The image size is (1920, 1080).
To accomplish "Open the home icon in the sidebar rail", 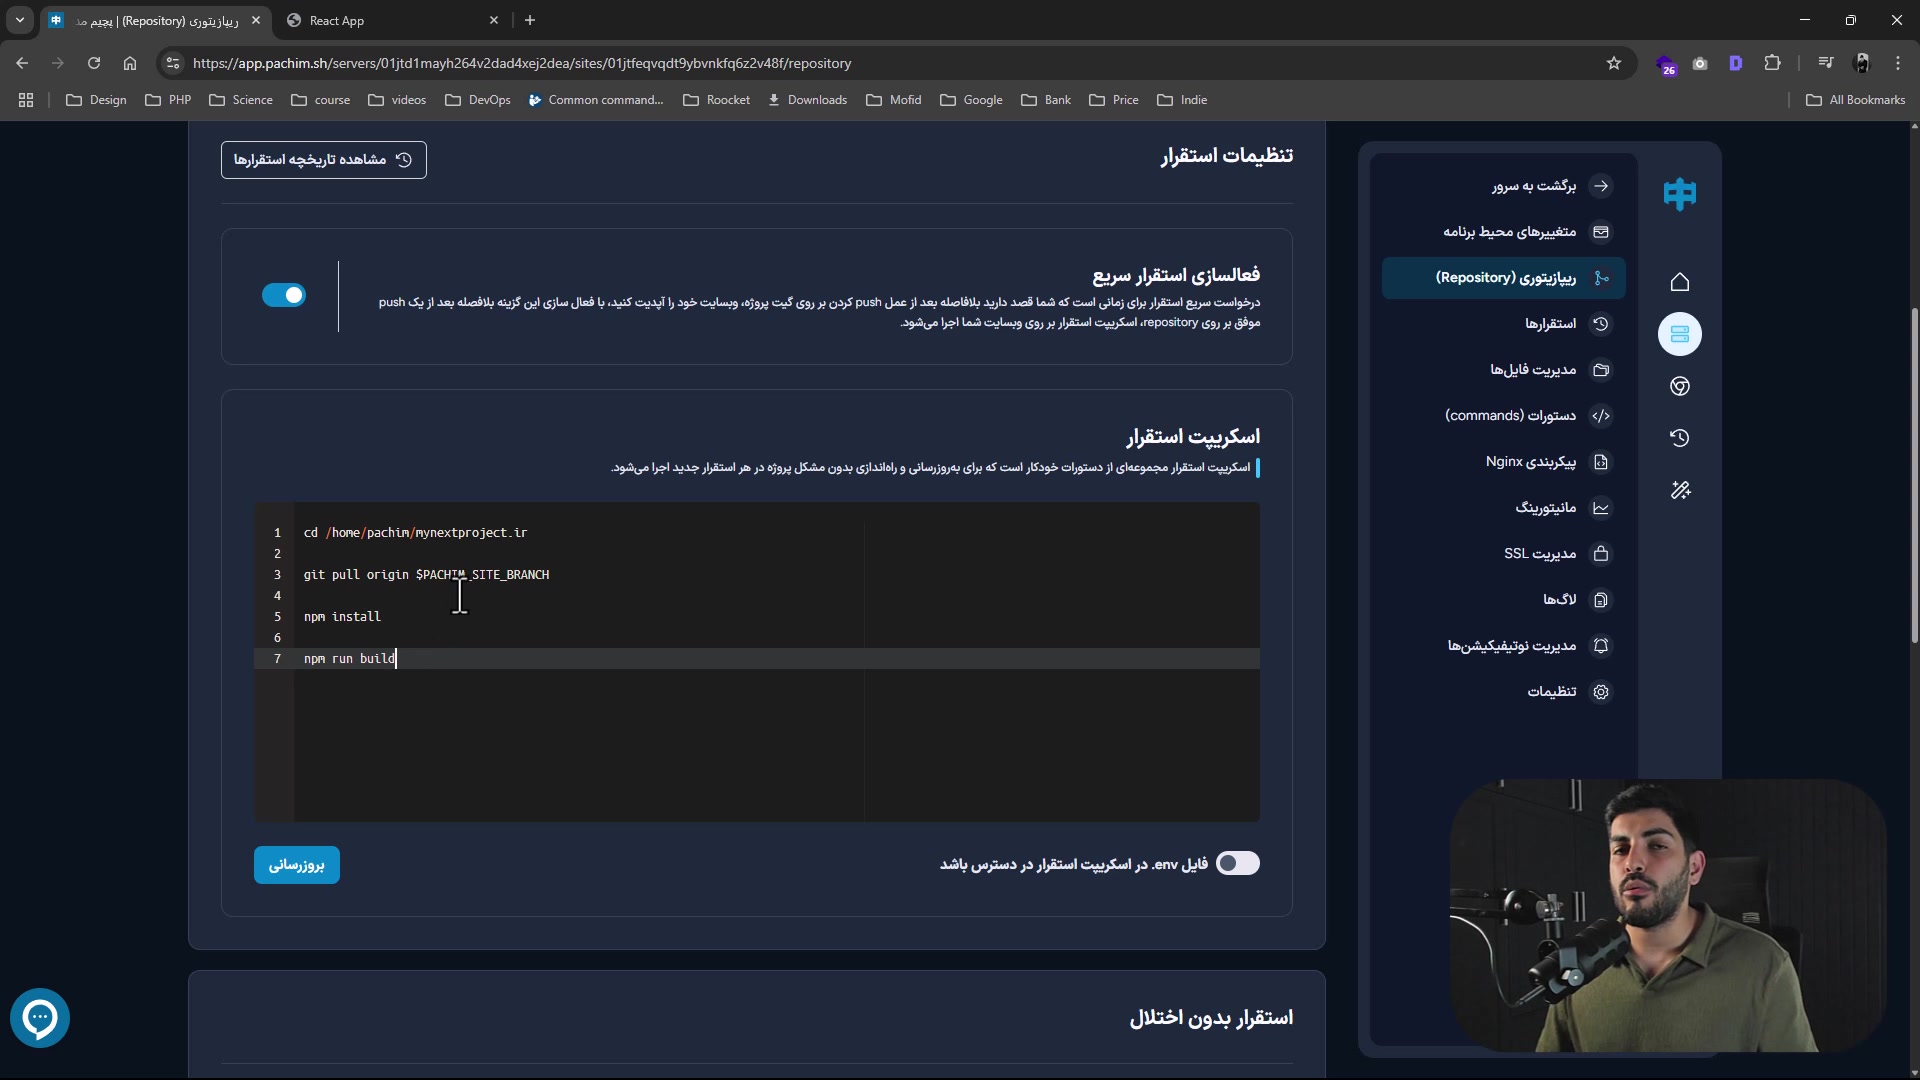I will pyautogui.click(x=1680, y=282).
